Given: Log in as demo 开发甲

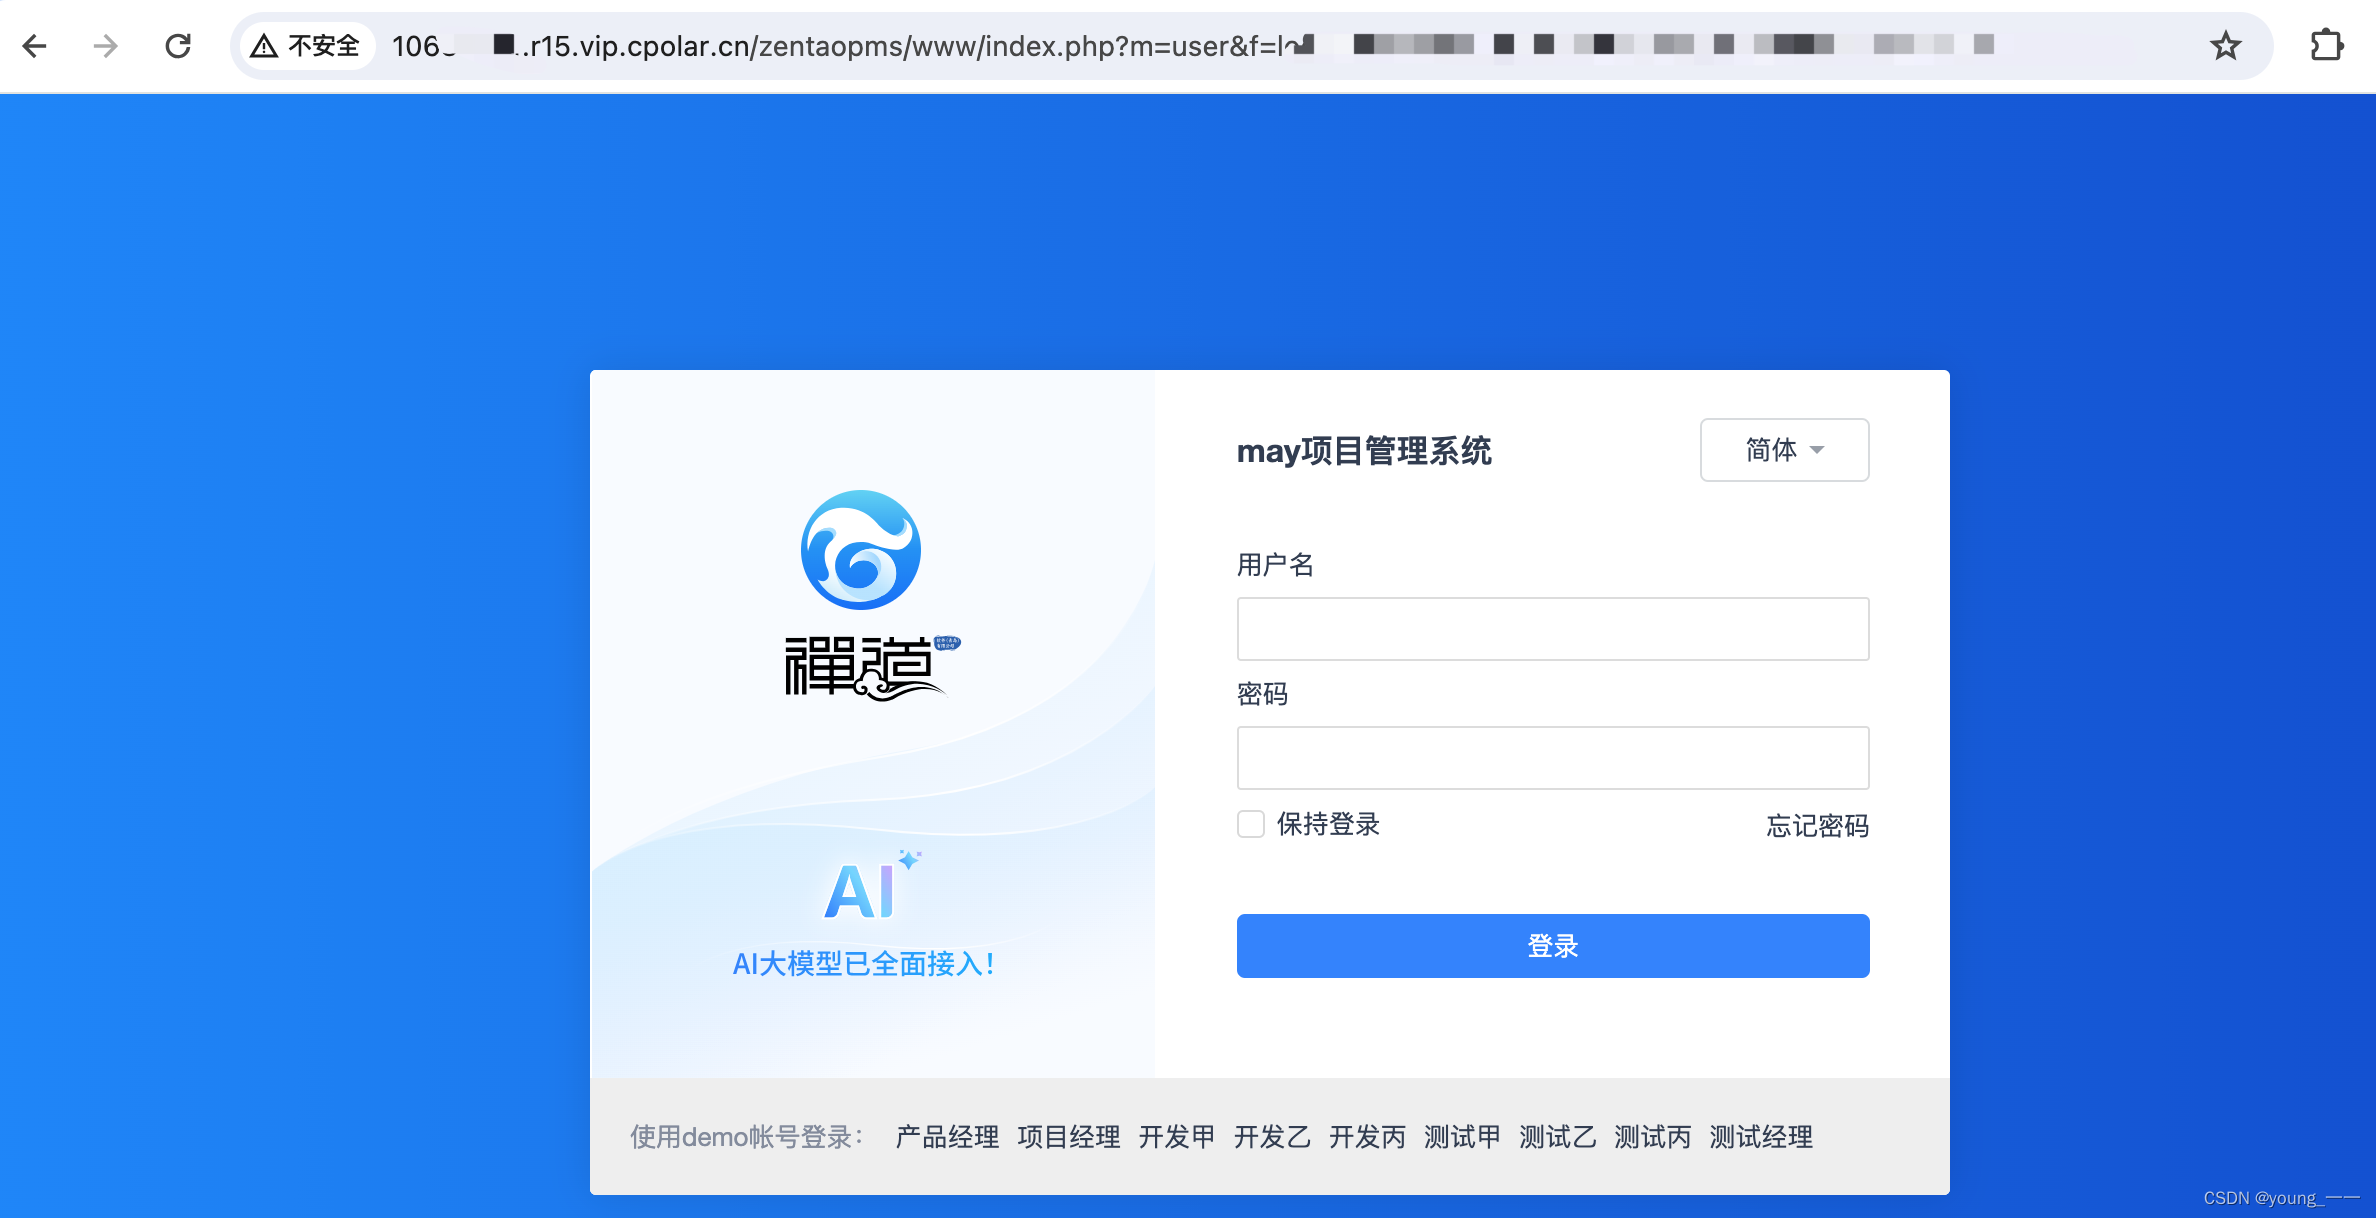Looking at the screenshot, I should [1177, 1137].
